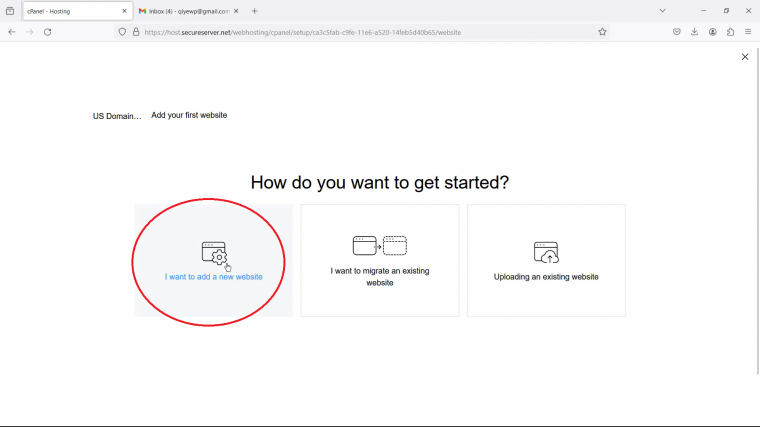This screenshot has height=427, width=760.
Task: Click the new website gear icon
Action: (214, 253)
